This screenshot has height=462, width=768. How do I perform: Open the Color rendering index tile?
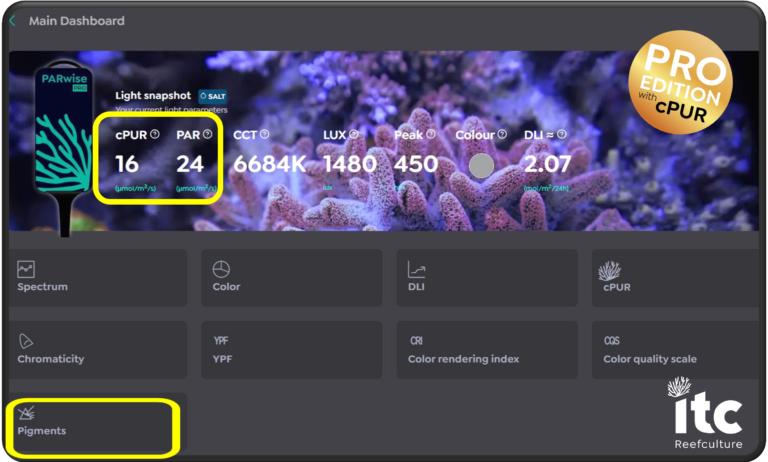pos(486,349)
